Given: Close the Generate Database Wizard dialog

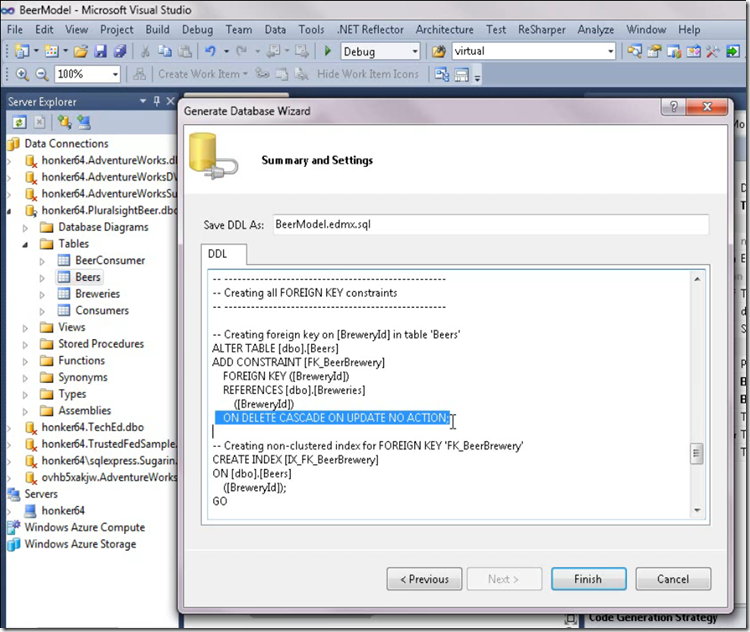Looking at the screenshot, I should (707, 106).
